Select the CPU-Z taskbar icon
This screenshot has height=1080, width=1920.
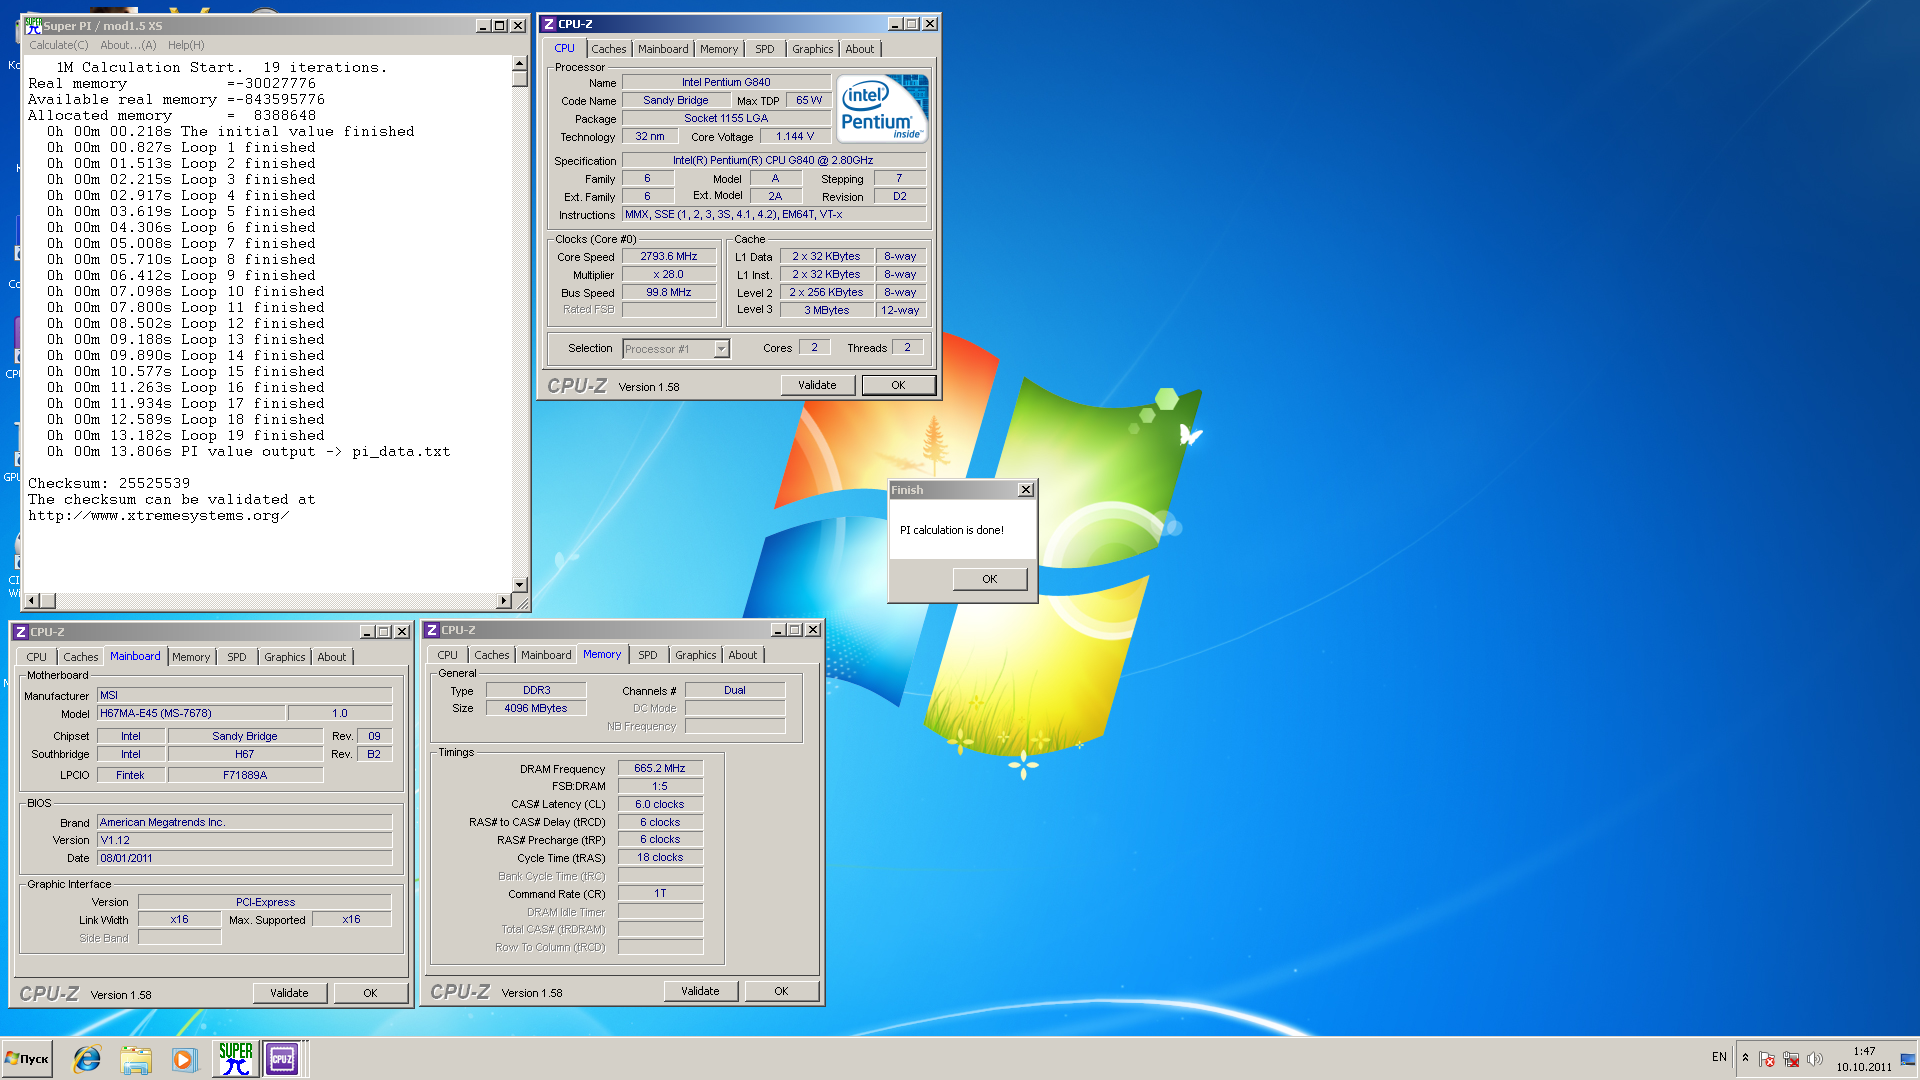pos(282,1059)
